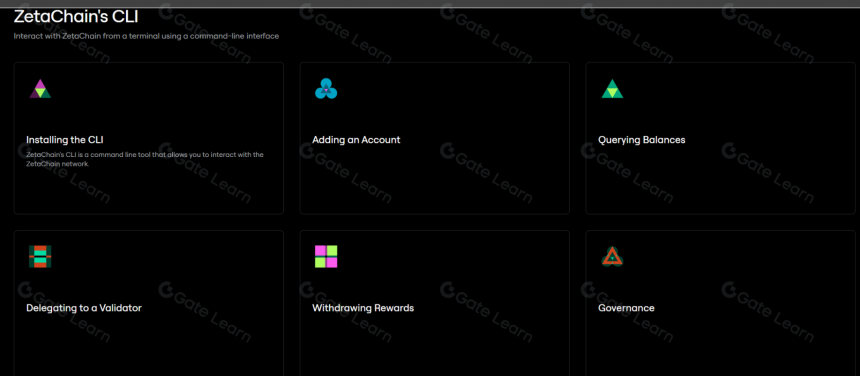Click the Installing the CLI card icon

(40, 89)
